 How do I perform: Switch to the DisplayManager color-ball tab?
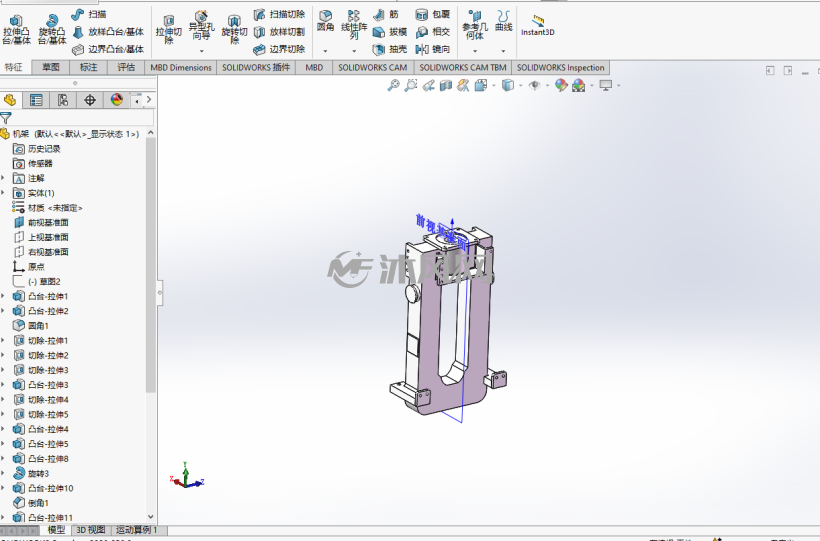117,100
